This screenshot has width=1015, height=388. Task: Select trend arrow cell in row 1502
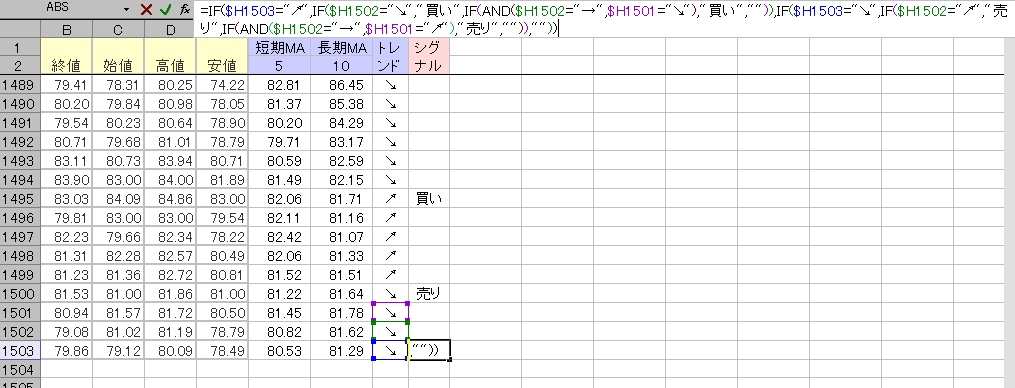coord(390,331)
